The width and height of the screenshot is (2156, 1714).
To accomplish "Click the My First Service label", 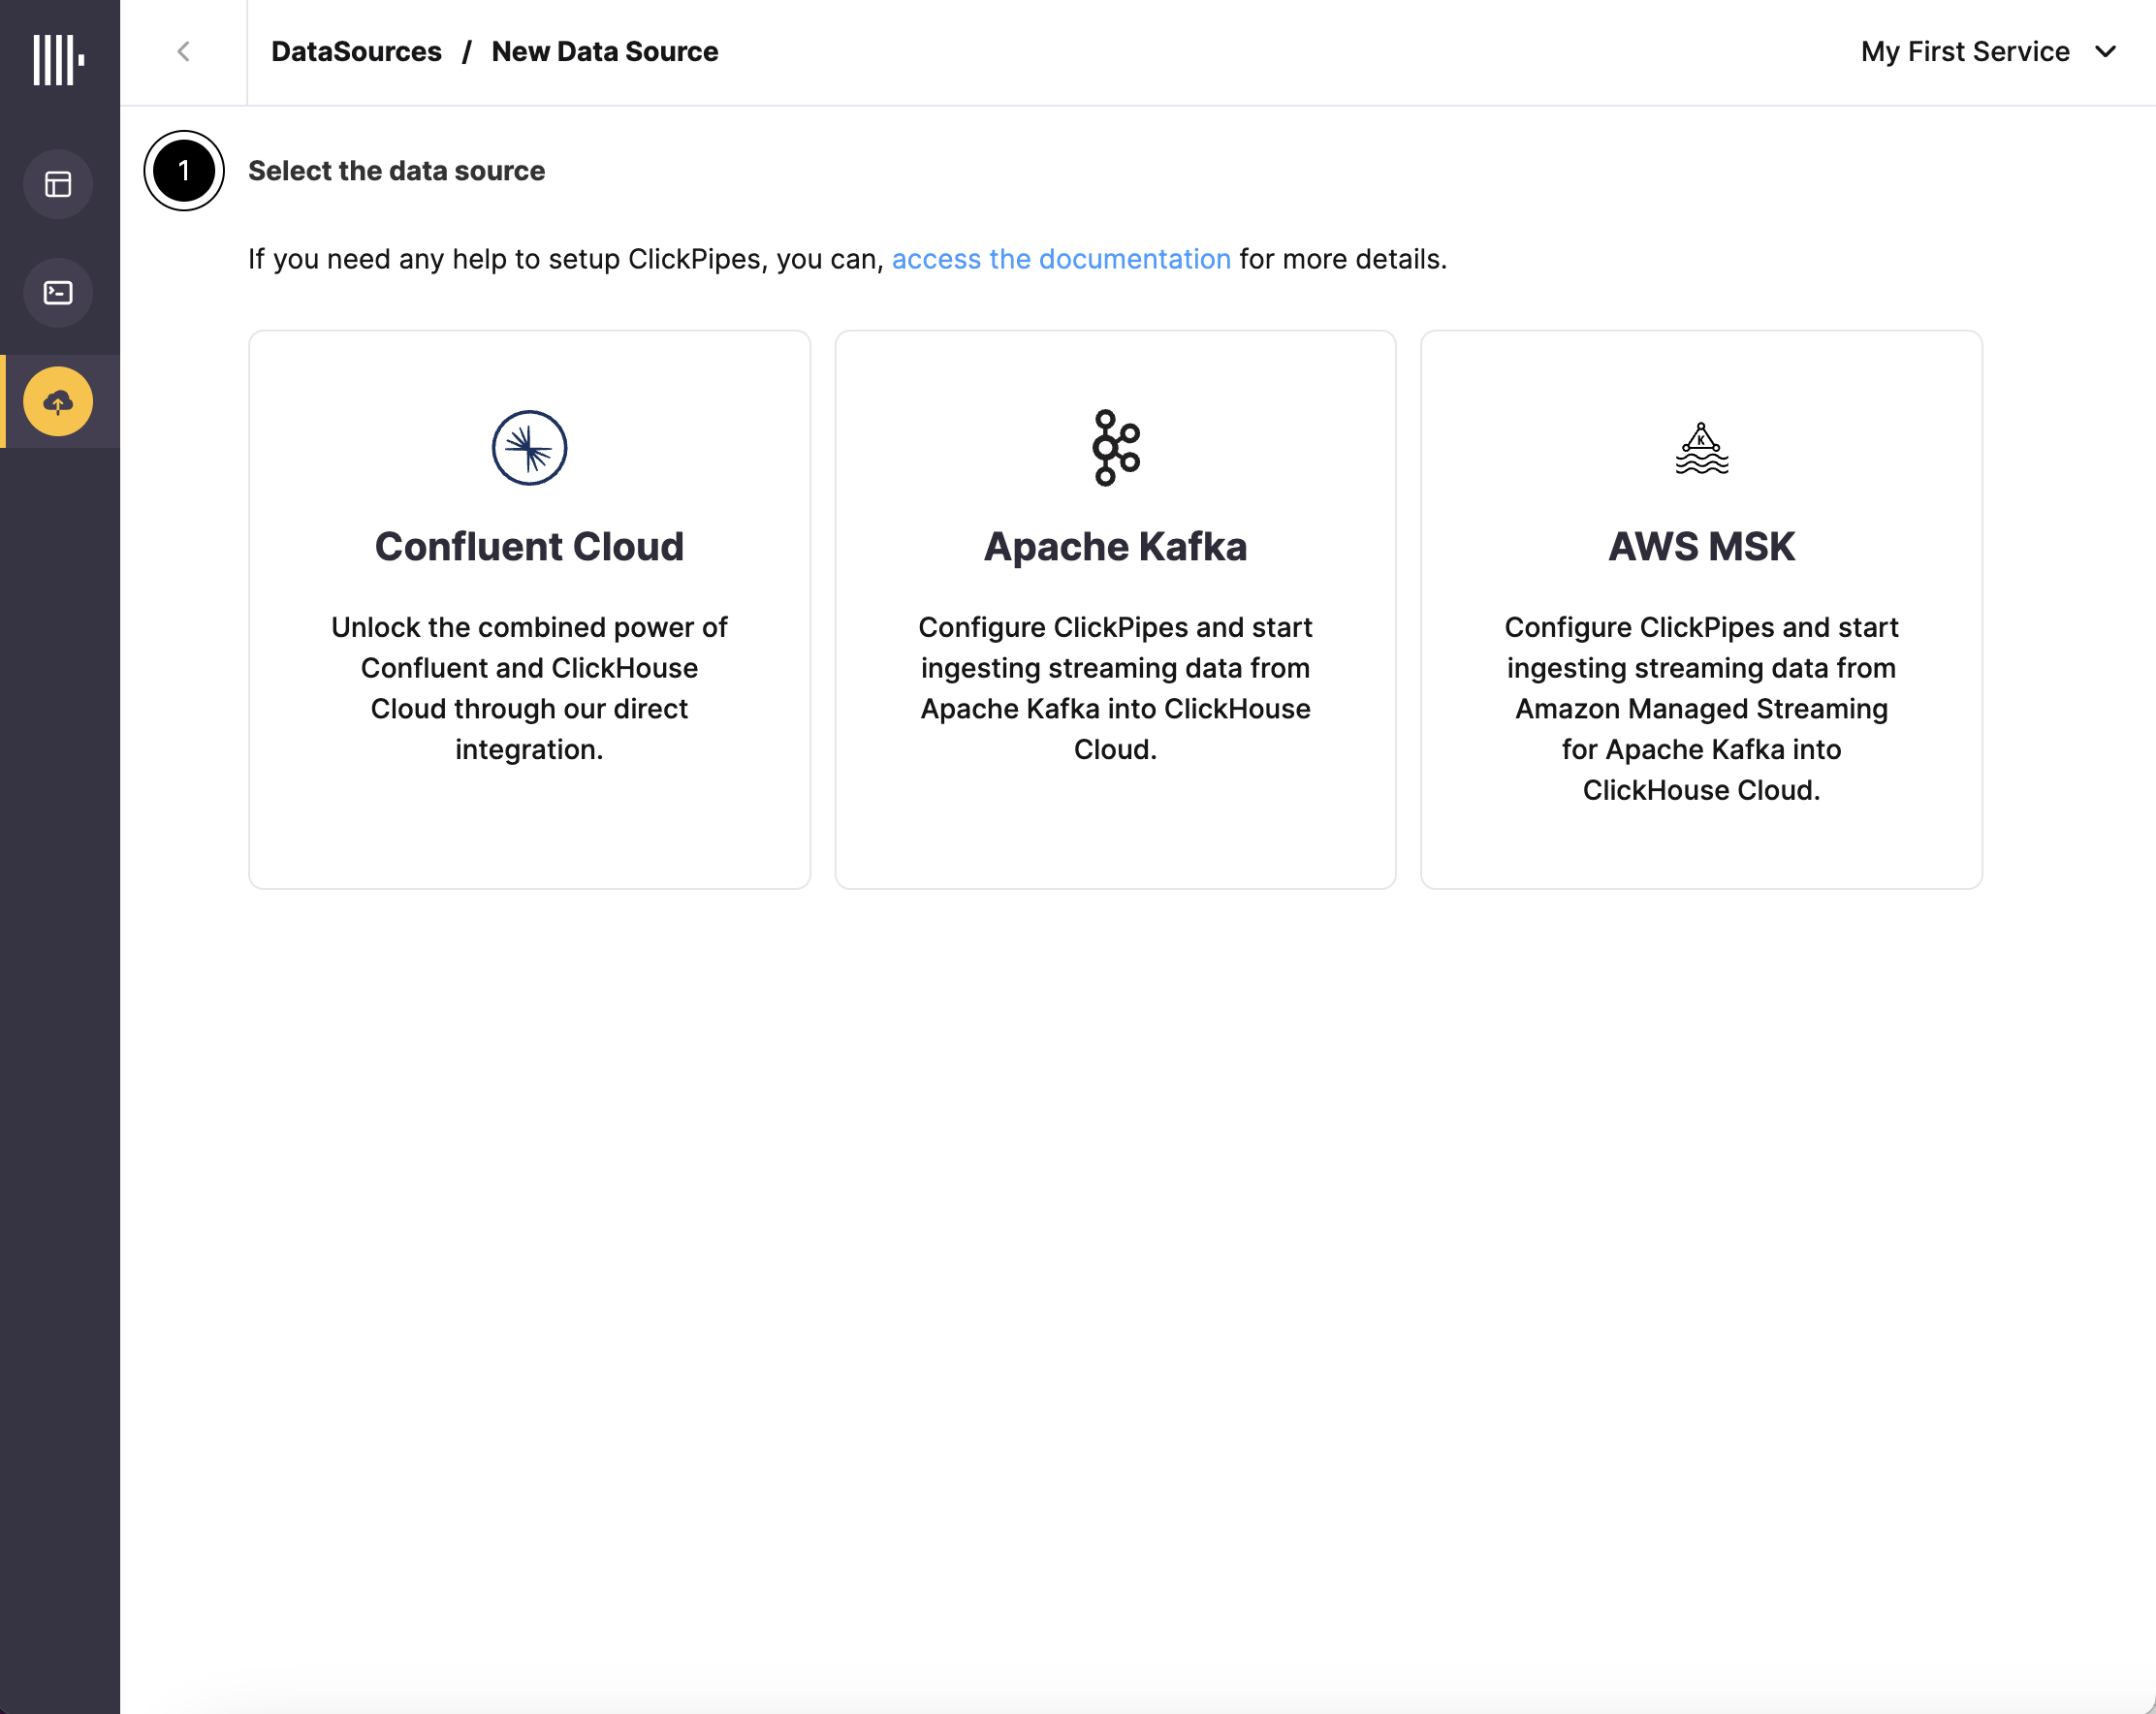I will 1965,52.
